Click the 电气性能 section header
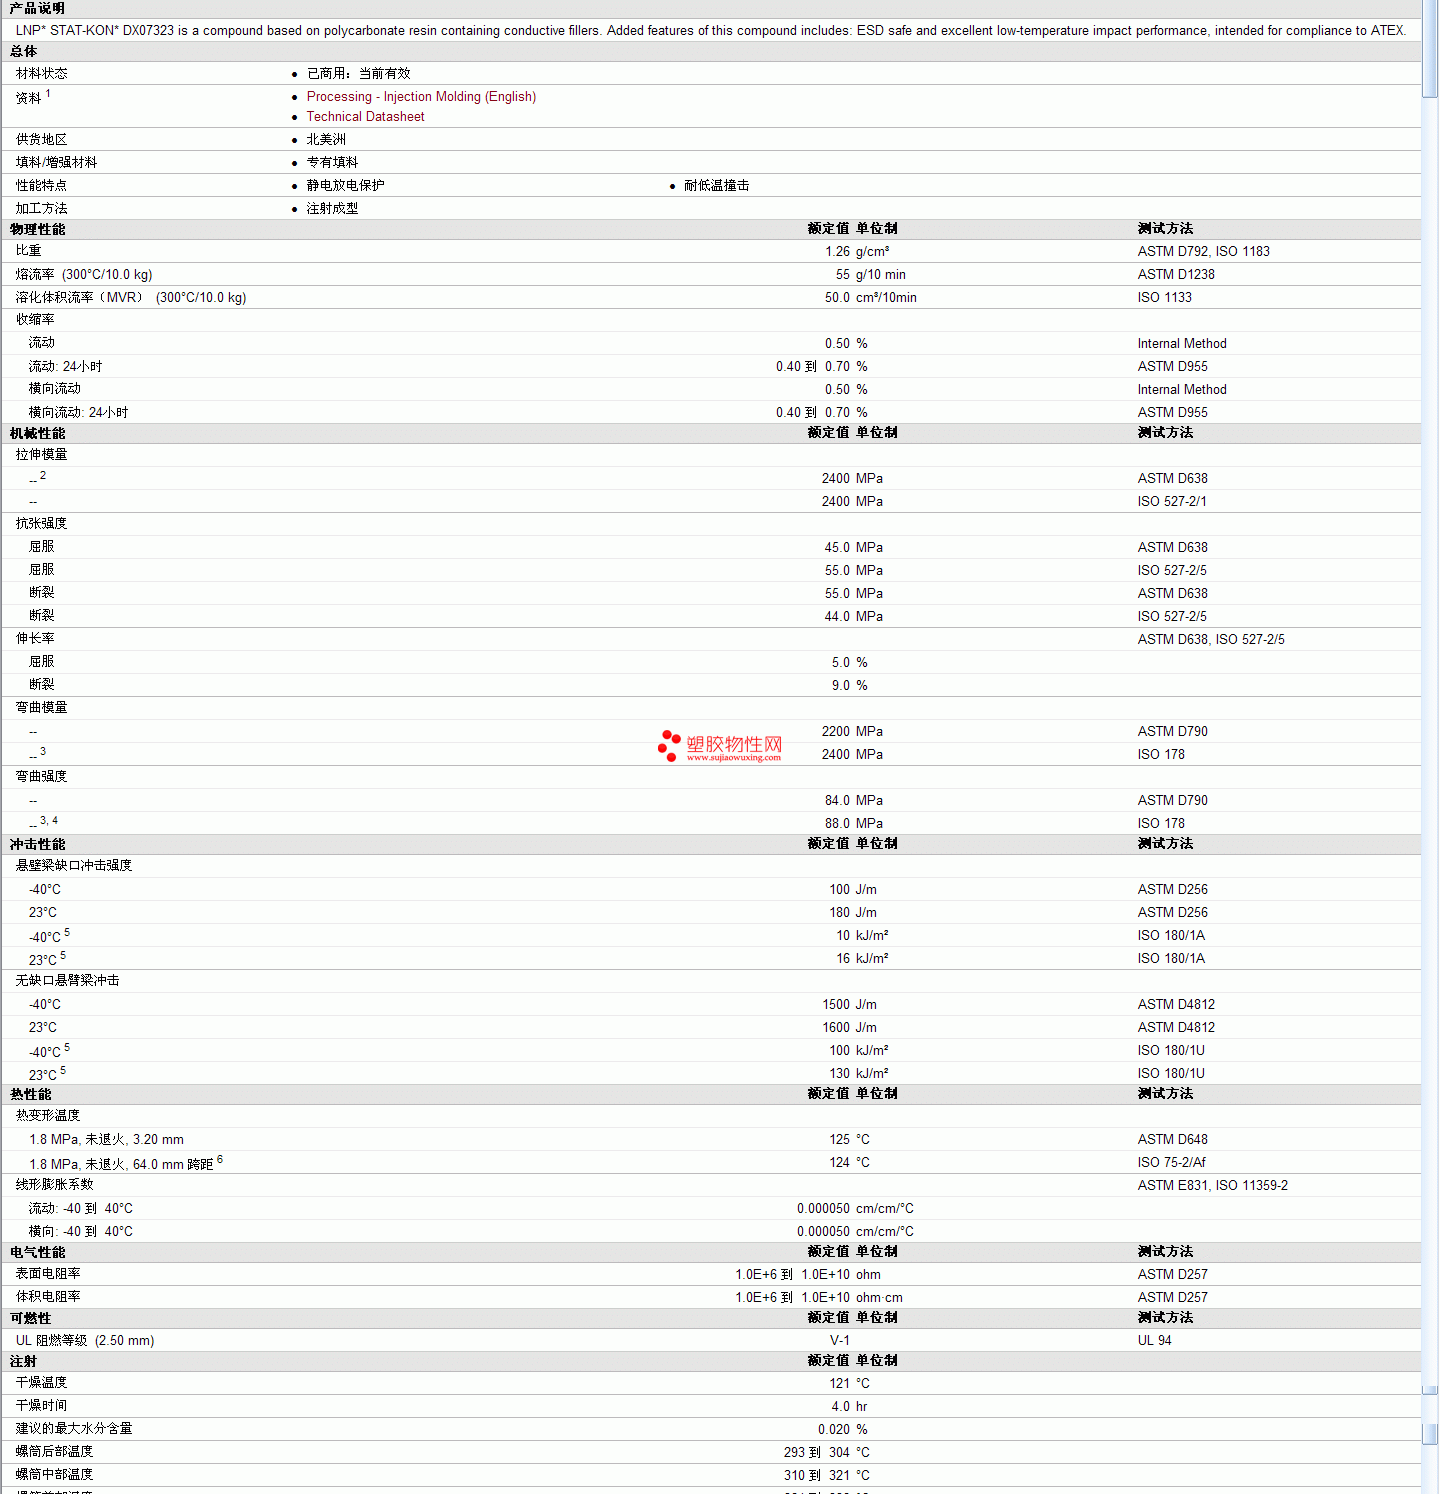Image resolution: width=1440 pixels, height=1494 pixels. [x=37, y=1253]
